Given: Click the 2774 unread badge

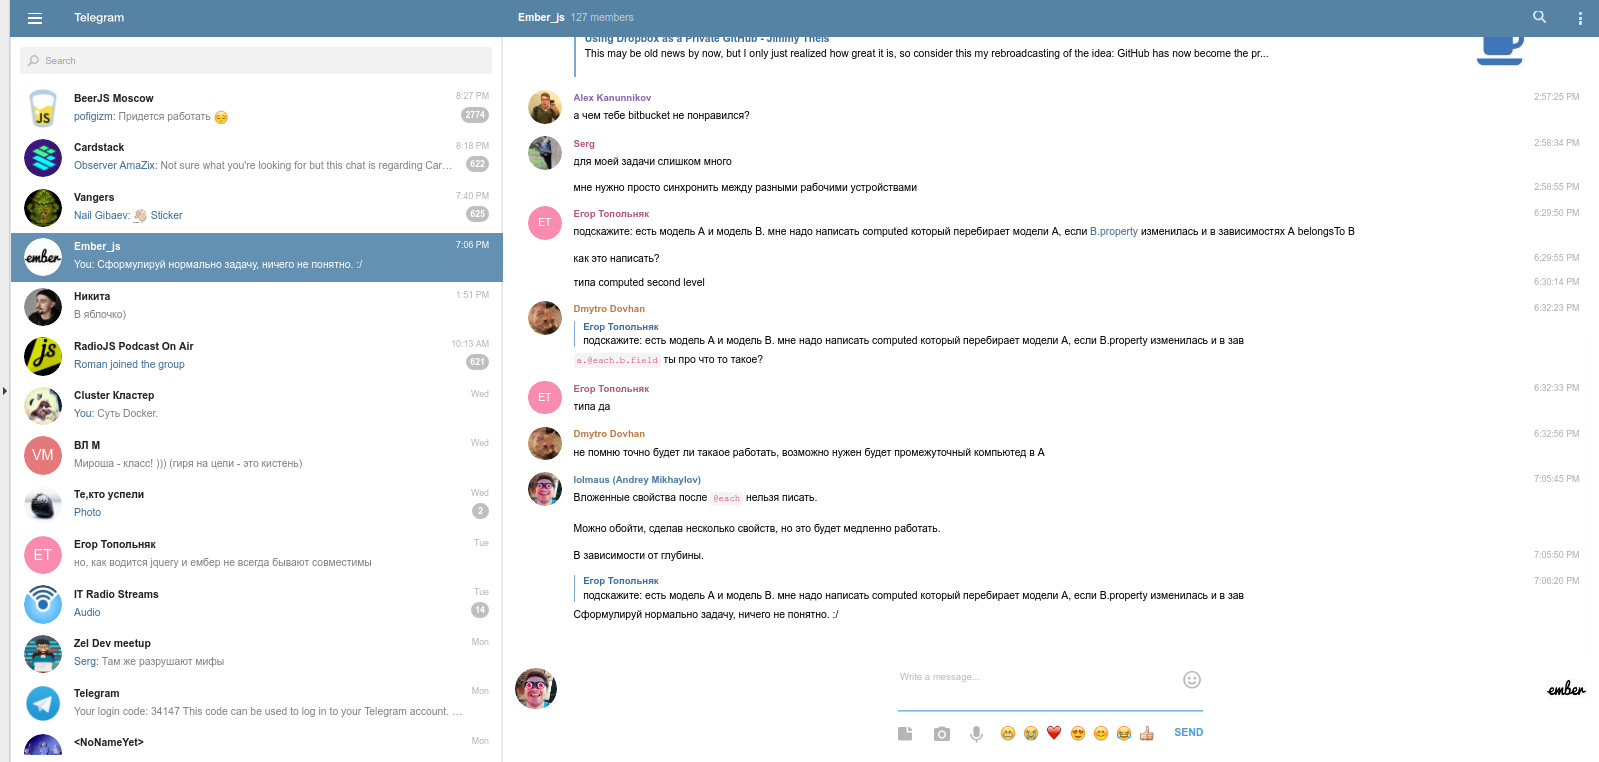Looking at the screenshot, I should pos(475,115).
